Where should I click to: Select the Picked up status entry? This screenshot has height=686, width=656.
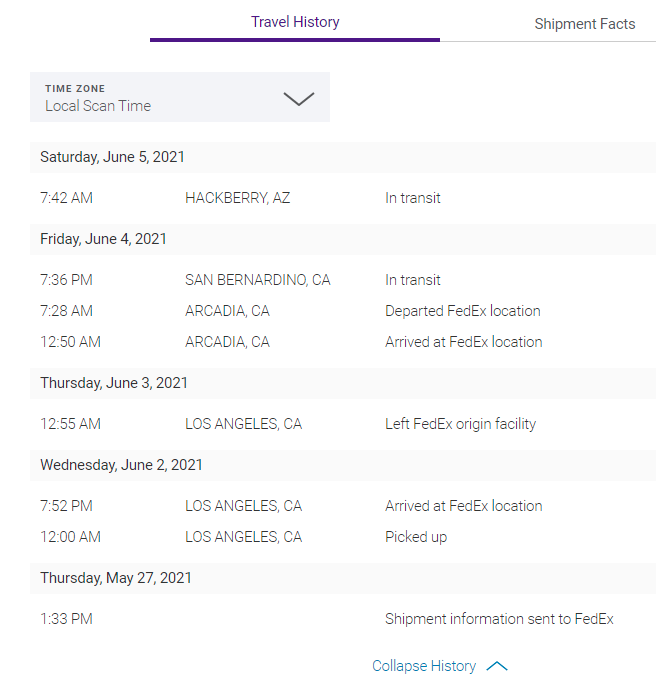pos(416,537)
